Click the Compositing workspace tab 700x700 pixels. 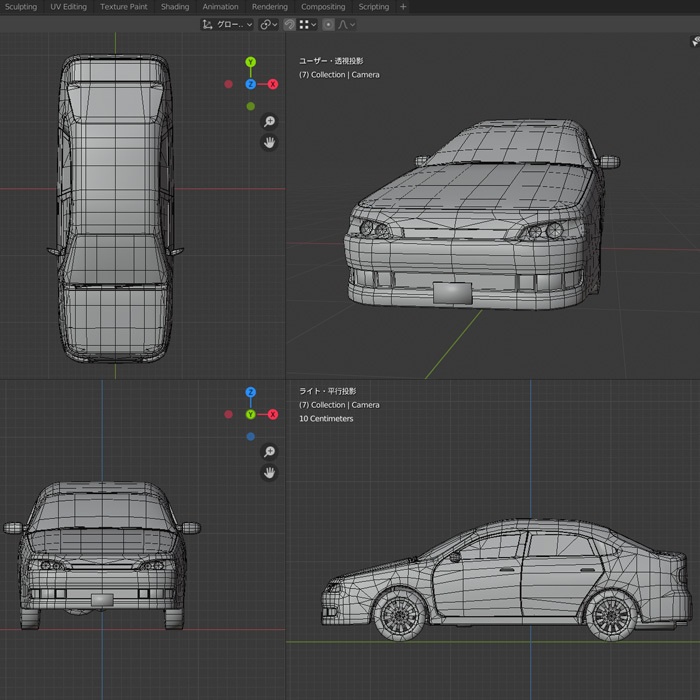323,7
